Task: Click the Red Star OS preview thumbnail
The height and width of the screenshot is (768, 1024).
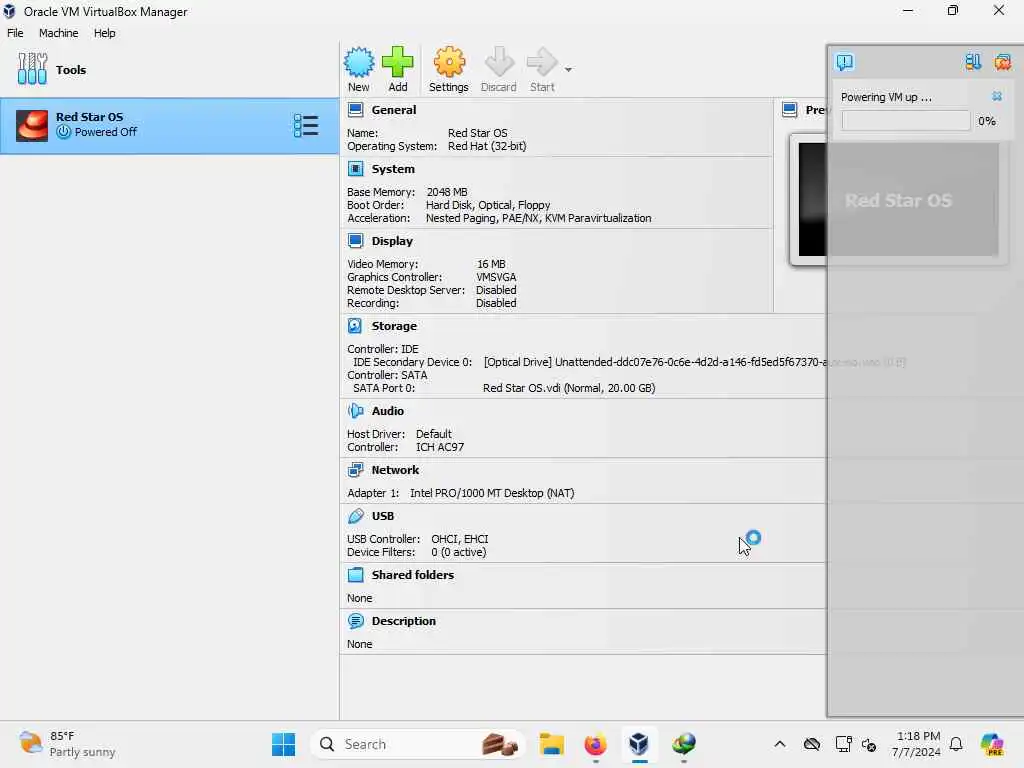Action: point(898,200)
